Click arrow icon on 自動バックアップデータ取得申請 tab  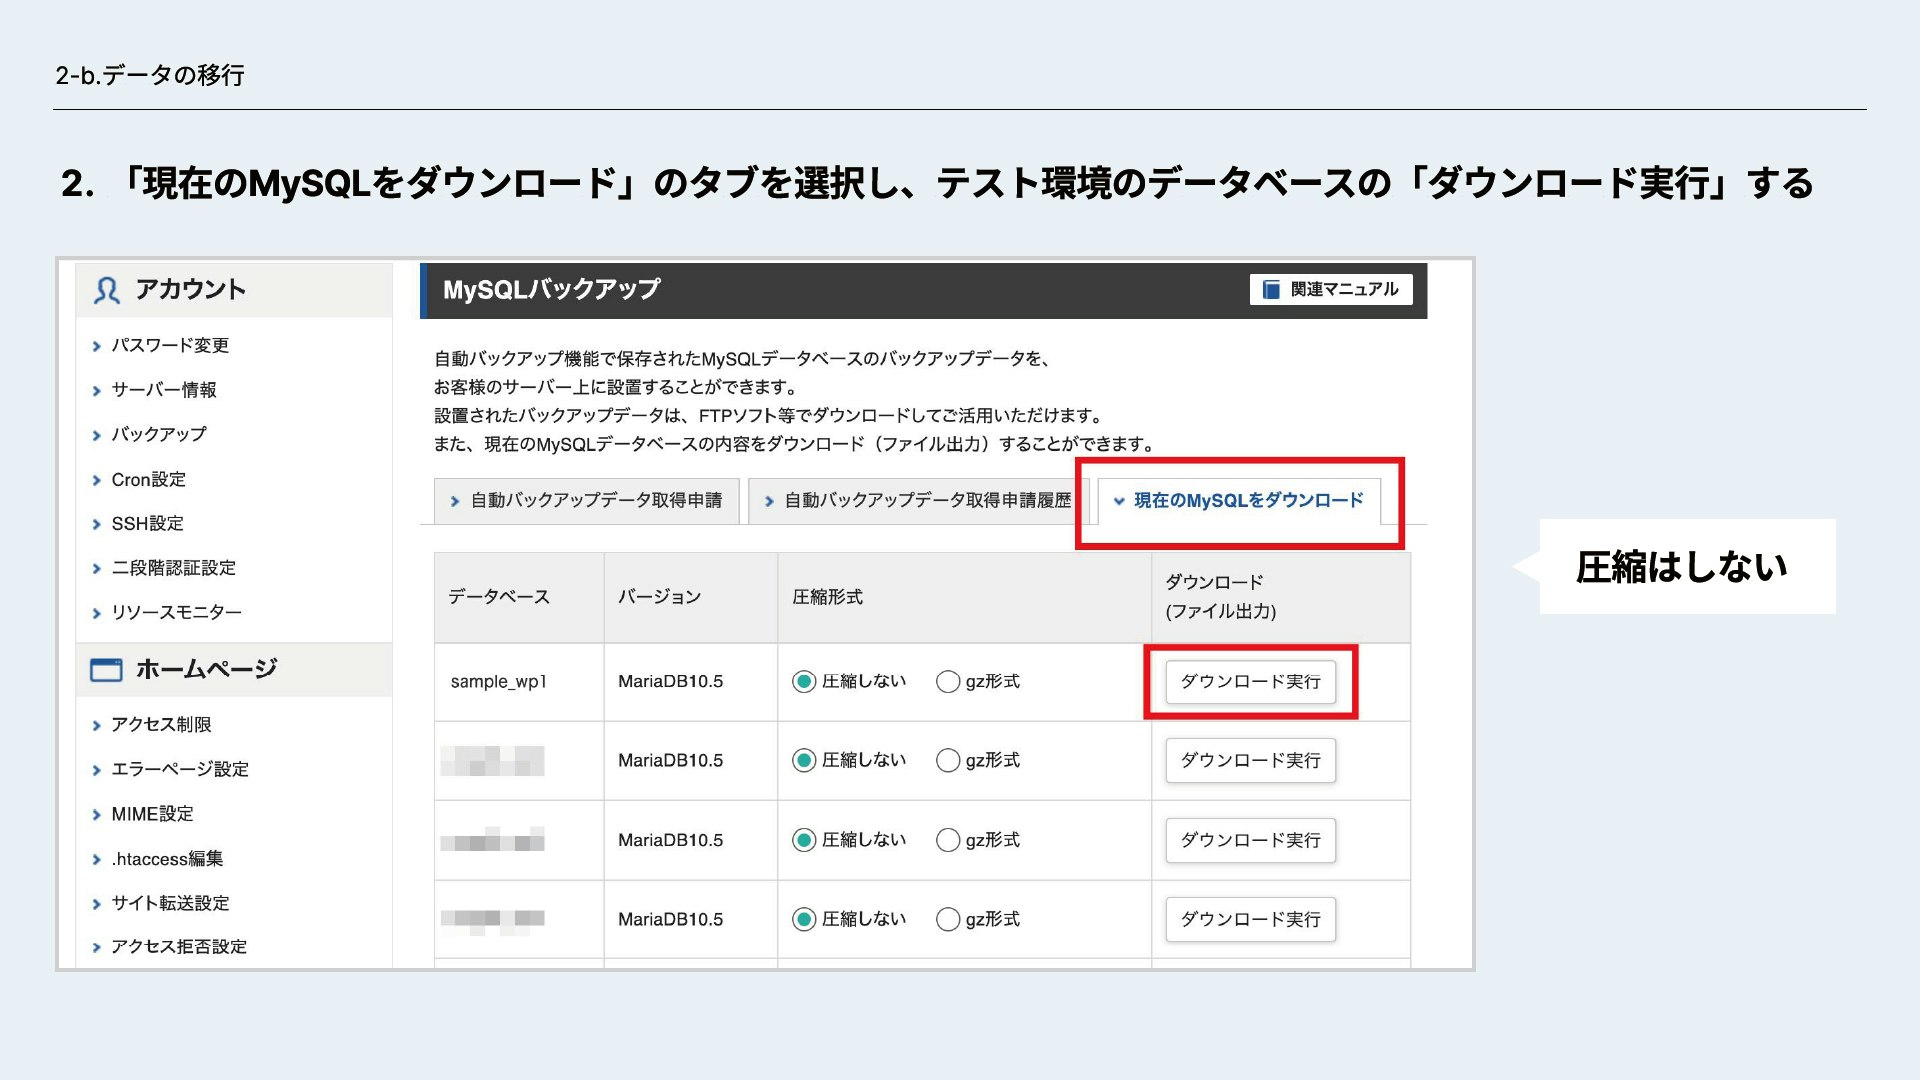[x=455, y=501]
